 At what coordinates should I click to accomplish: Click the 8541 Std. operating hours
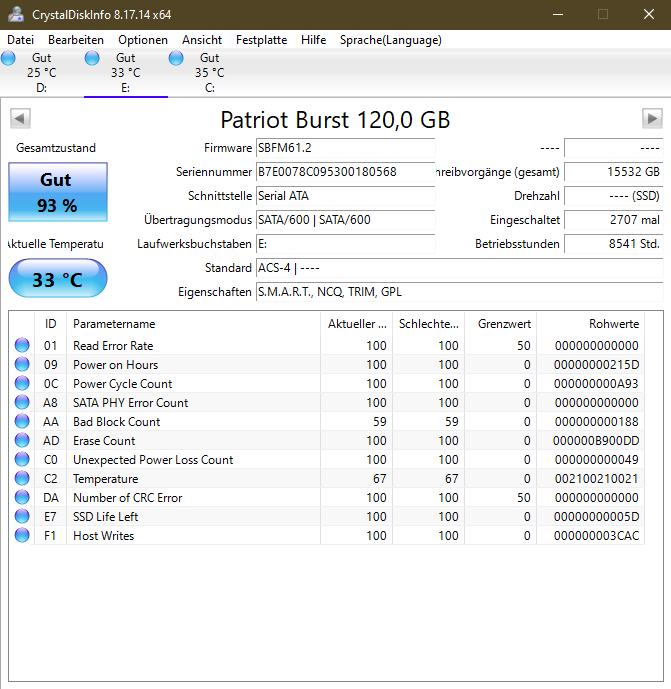[613, 244]
